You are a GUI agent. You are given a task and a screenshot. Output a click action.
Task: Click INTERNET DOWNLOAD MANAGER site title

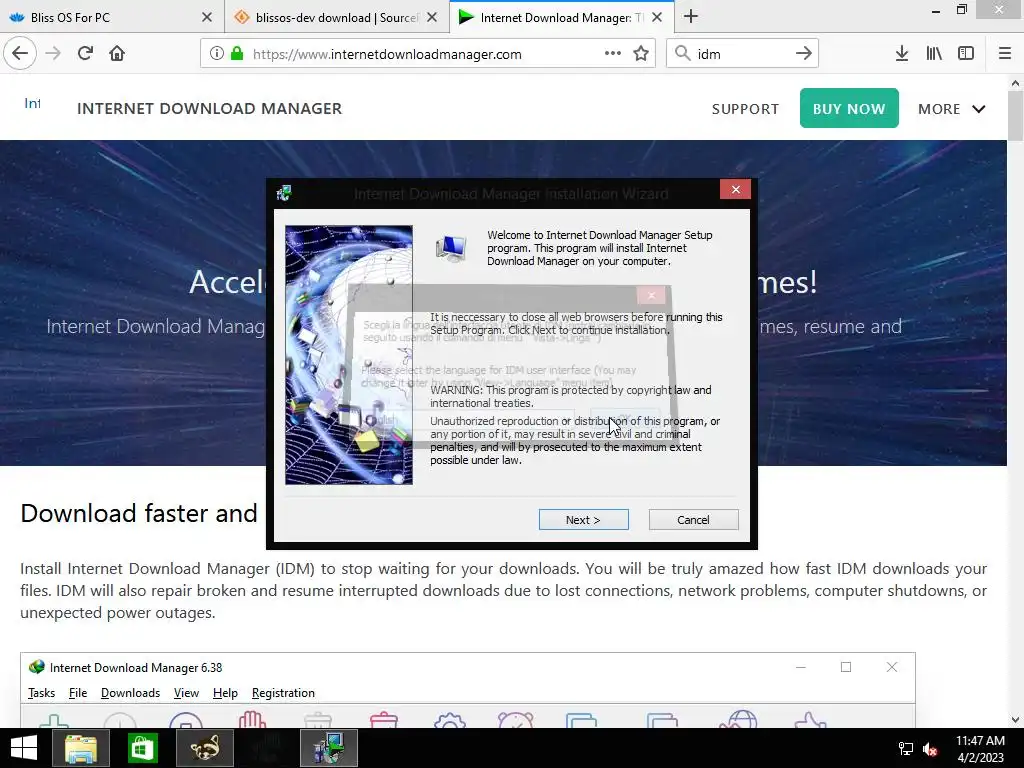[210, 108]
